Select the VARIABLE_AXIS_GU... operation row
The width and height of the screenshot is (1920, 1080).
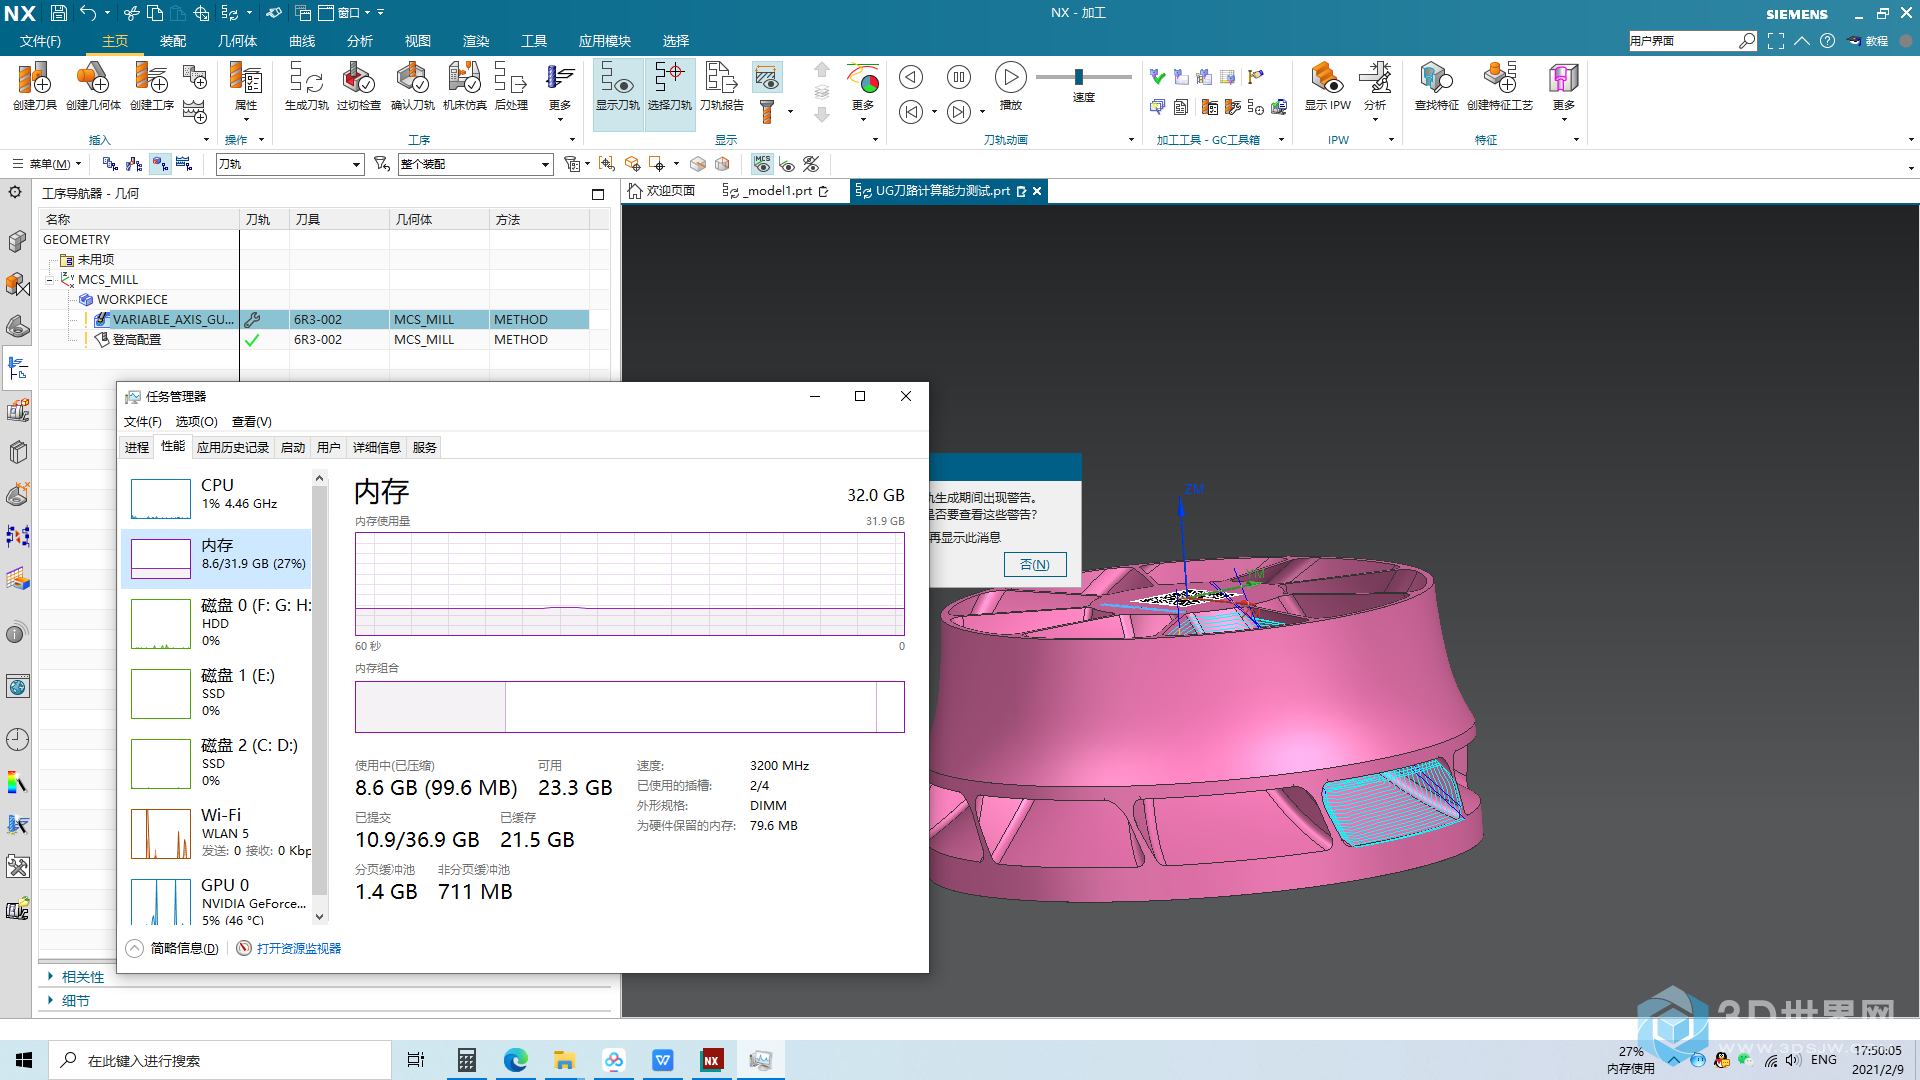[315, 320]
